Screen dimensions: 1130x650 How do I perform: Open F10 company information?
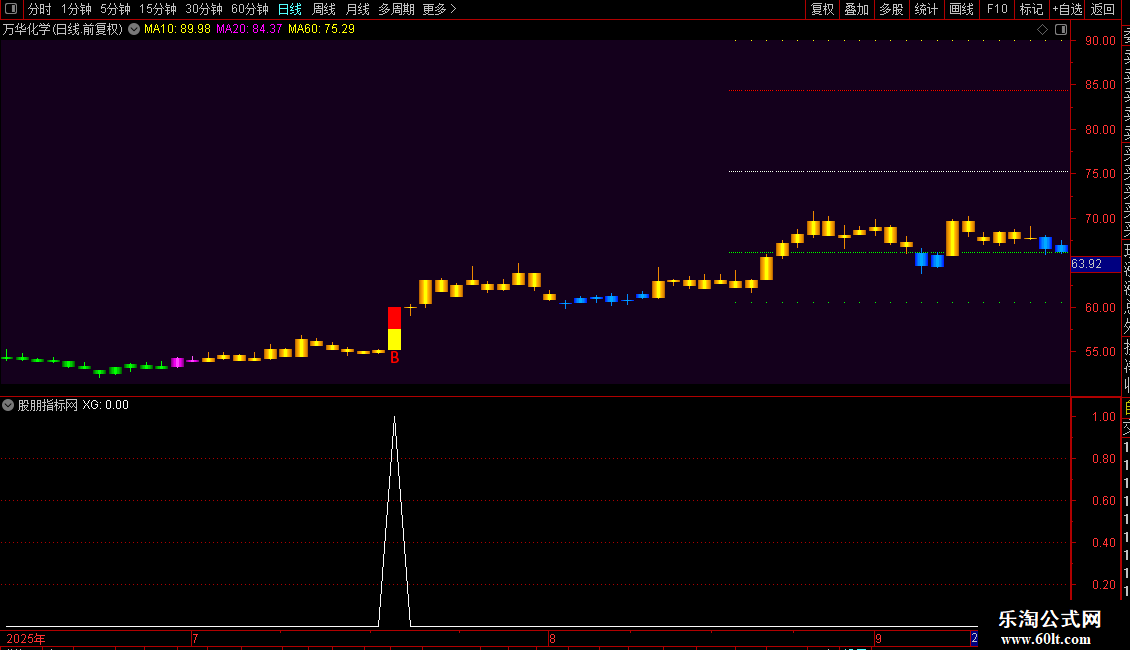pyautogui.click(x=997, y=9)
